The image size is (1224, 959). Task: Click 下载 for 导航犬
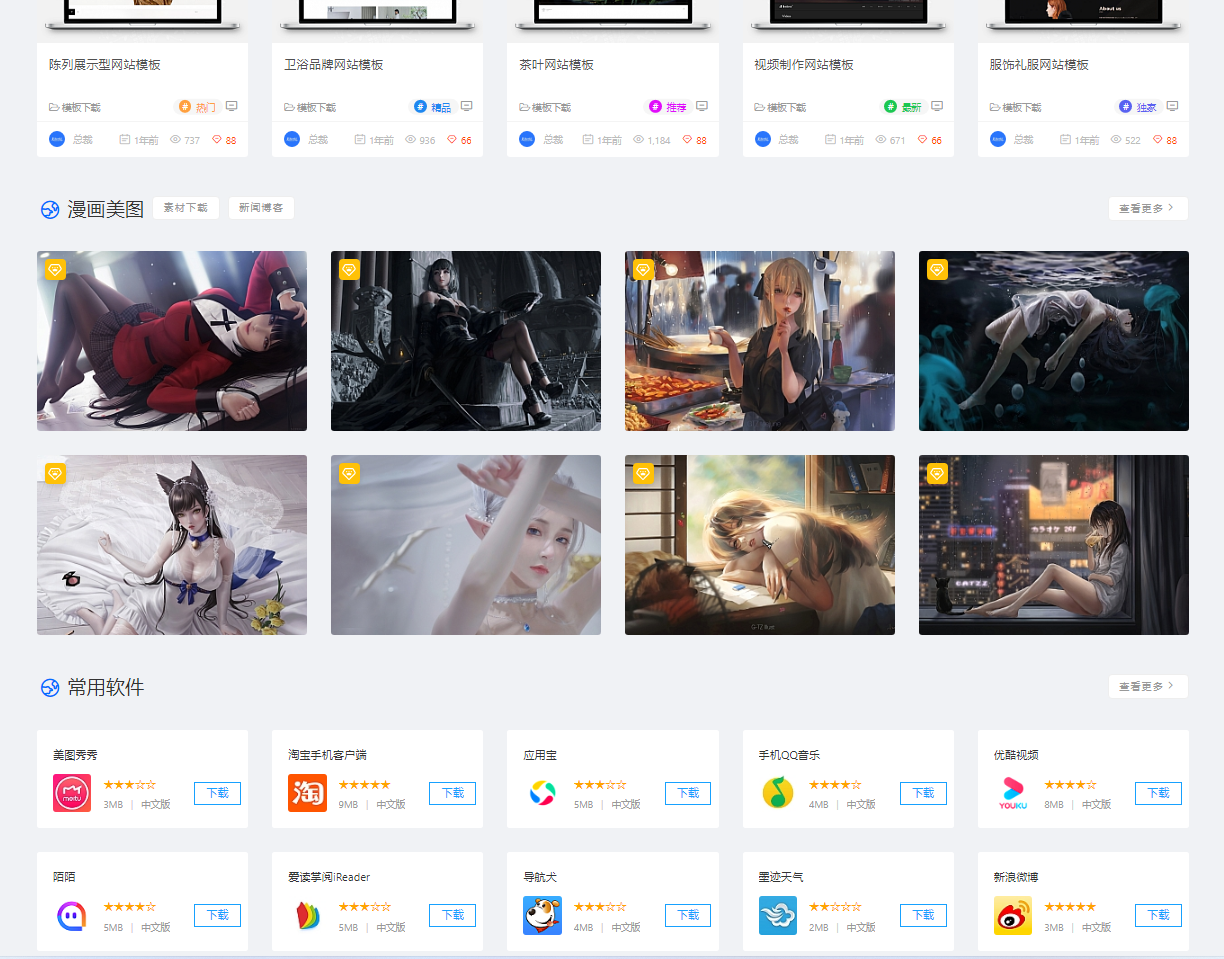point(688,915)
